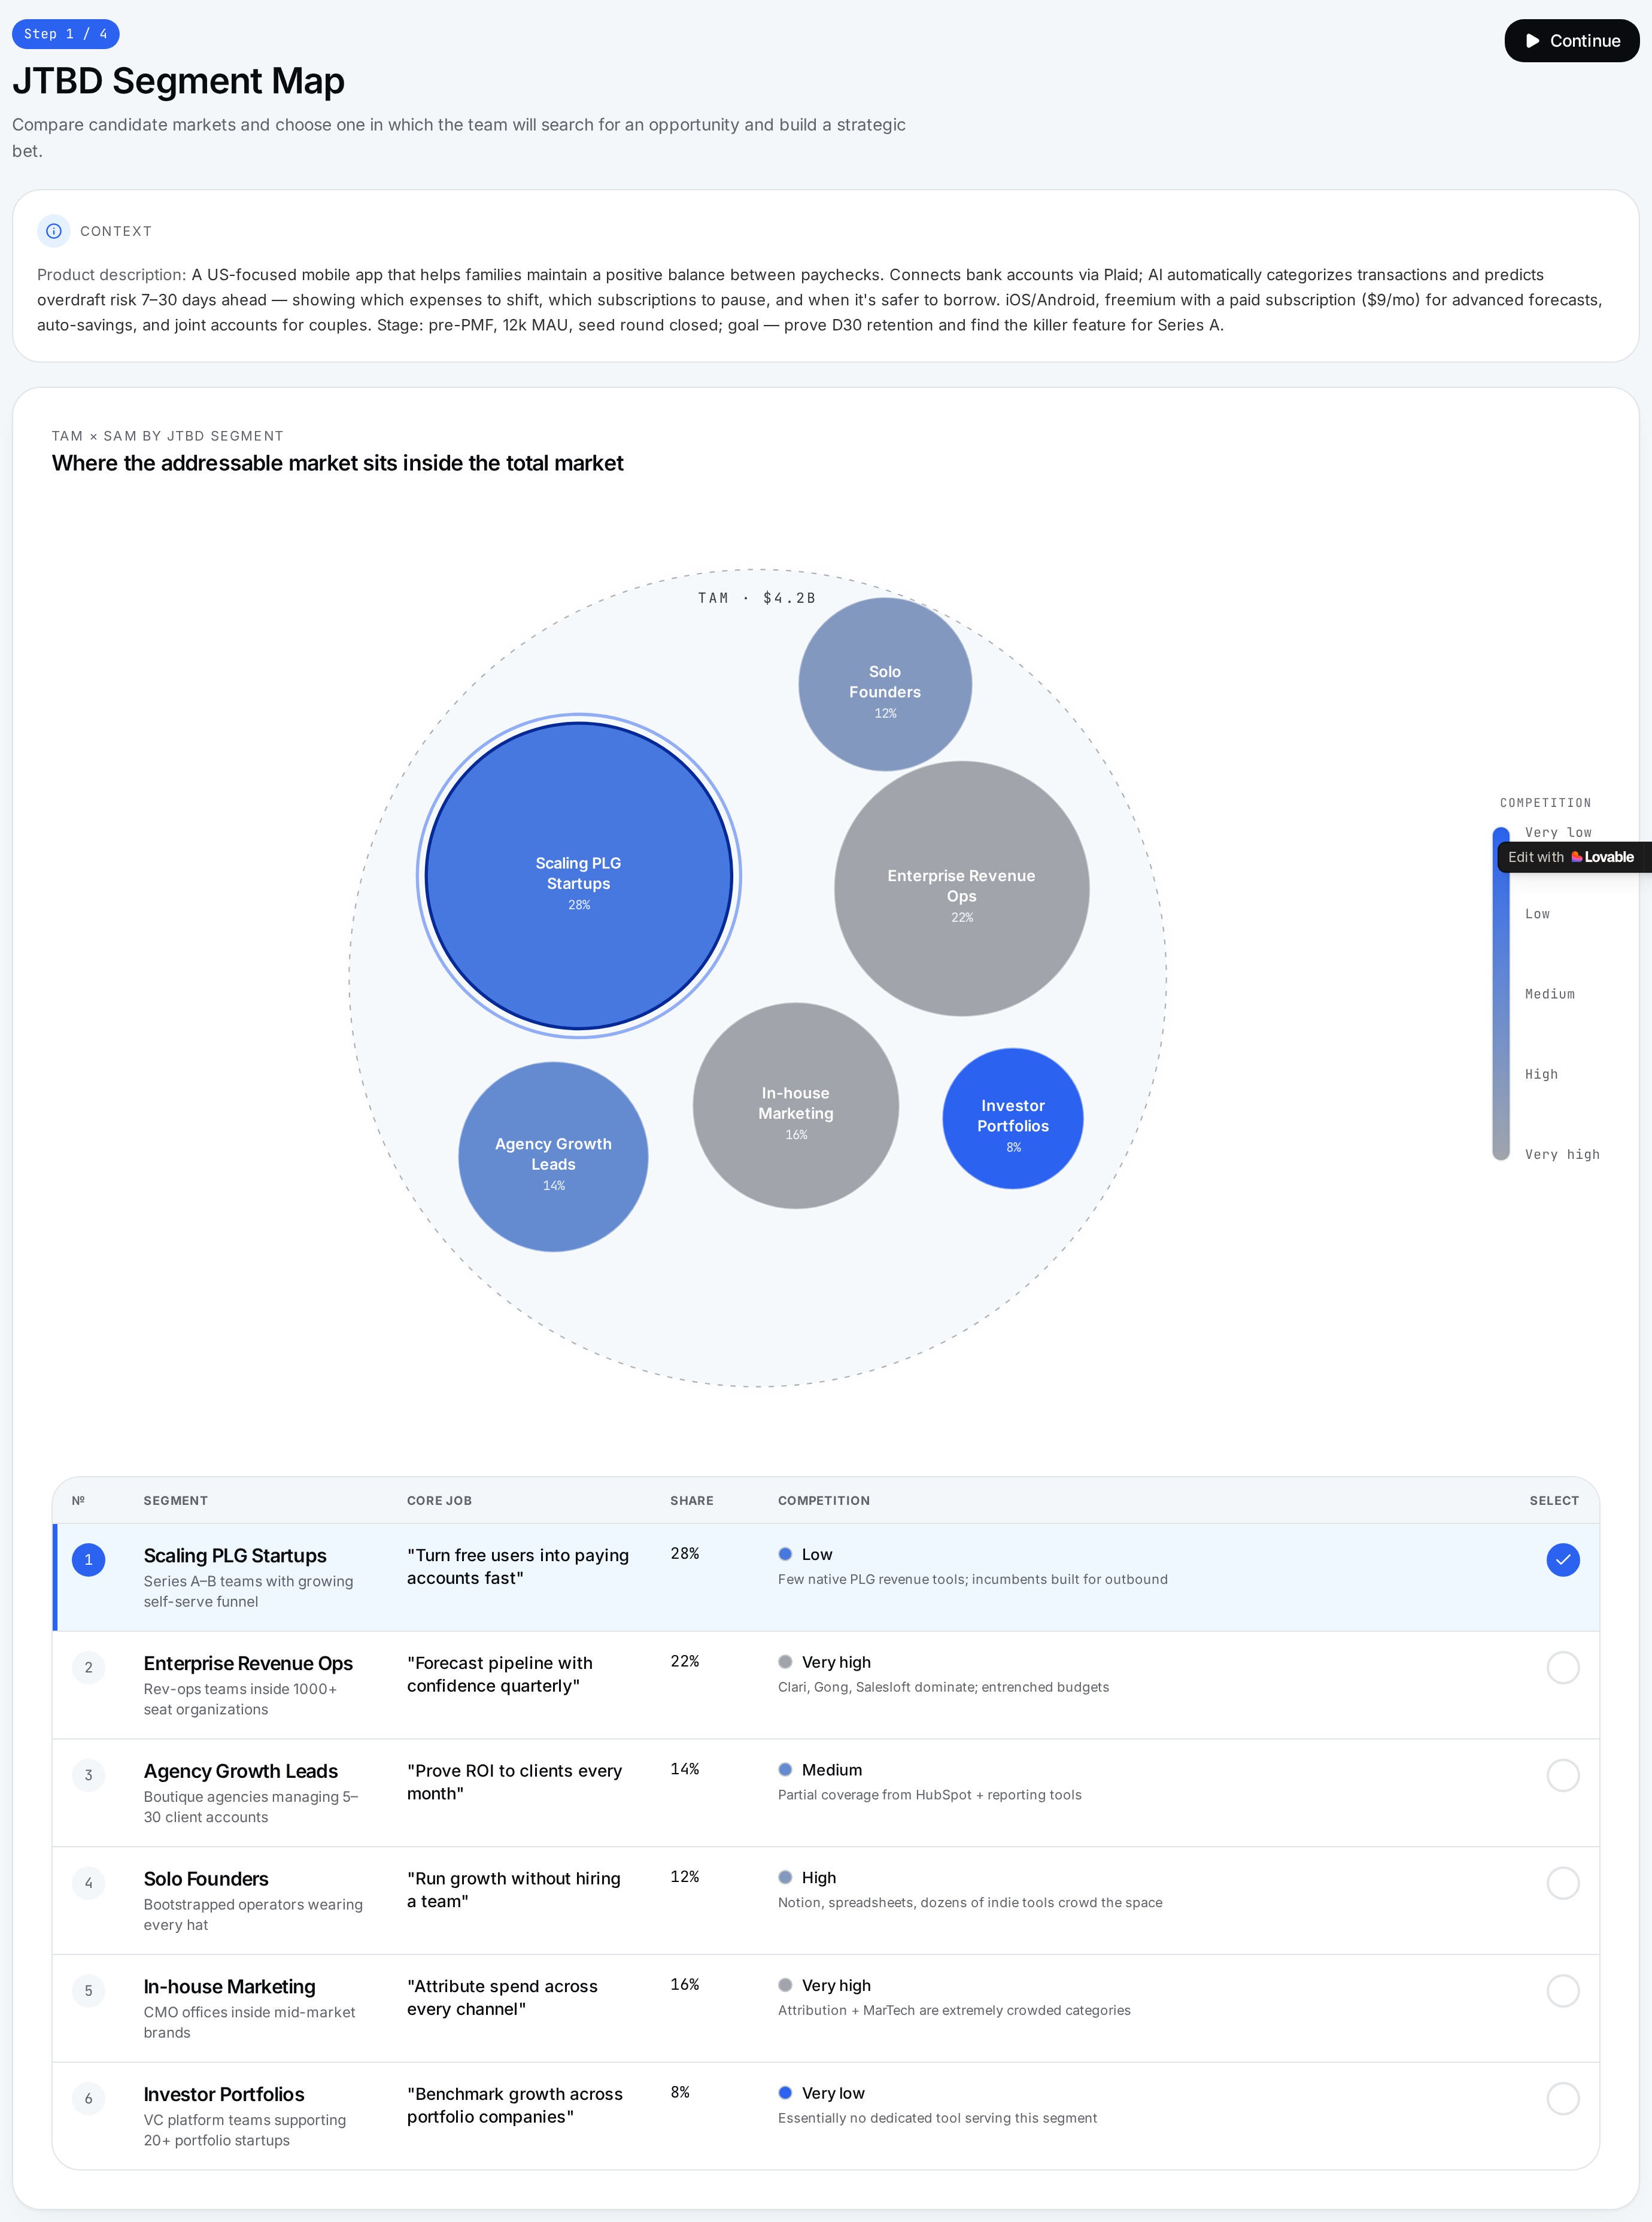The image size is (1652, 2222).
Task: Click the JTBD Segment Map heading
Action: (178, 81)
